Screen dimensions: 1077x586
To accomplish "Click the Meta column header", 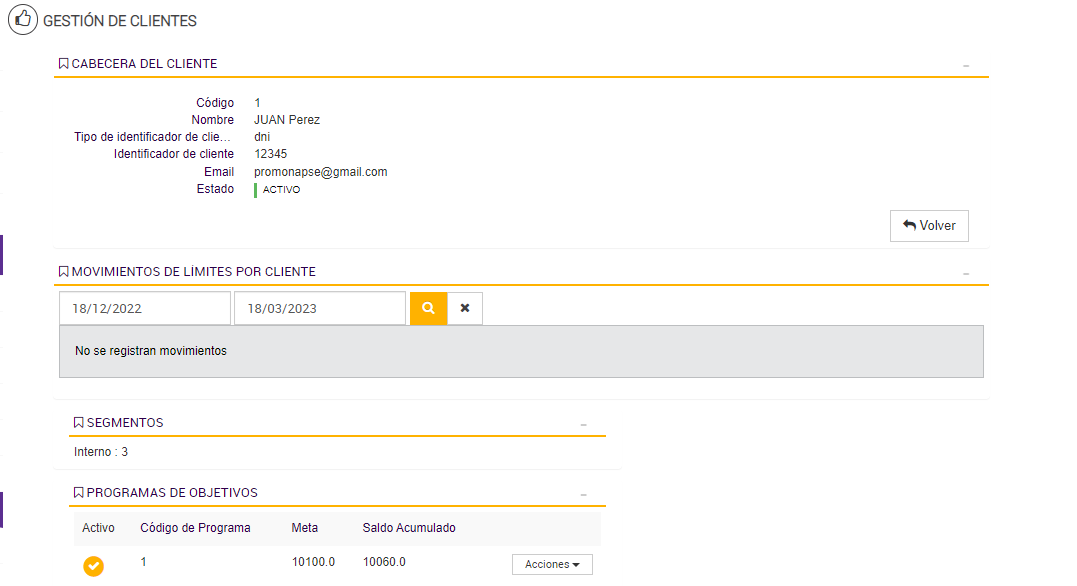I will click(305, 528).
